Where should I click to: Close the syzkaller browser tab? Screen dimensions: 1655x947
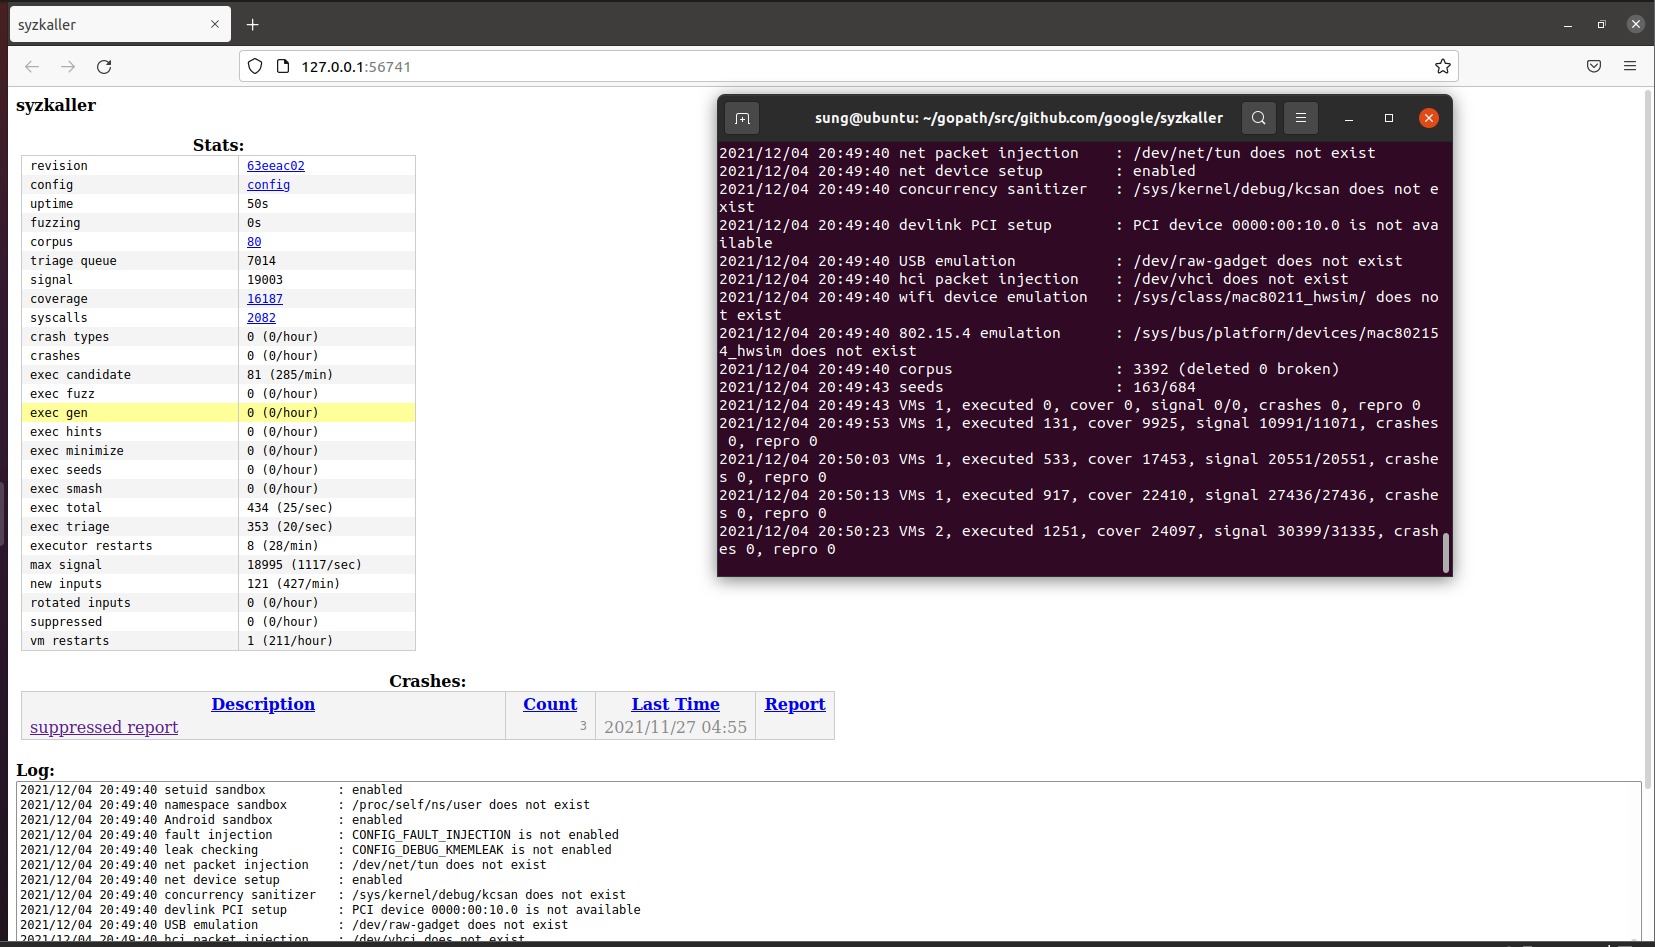[215, 25]
